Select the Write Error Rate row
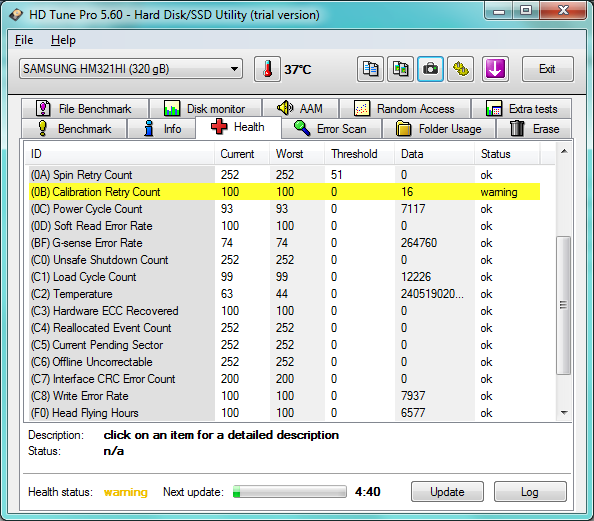Viewport: 594px width, 521px height. coord(283,396)
